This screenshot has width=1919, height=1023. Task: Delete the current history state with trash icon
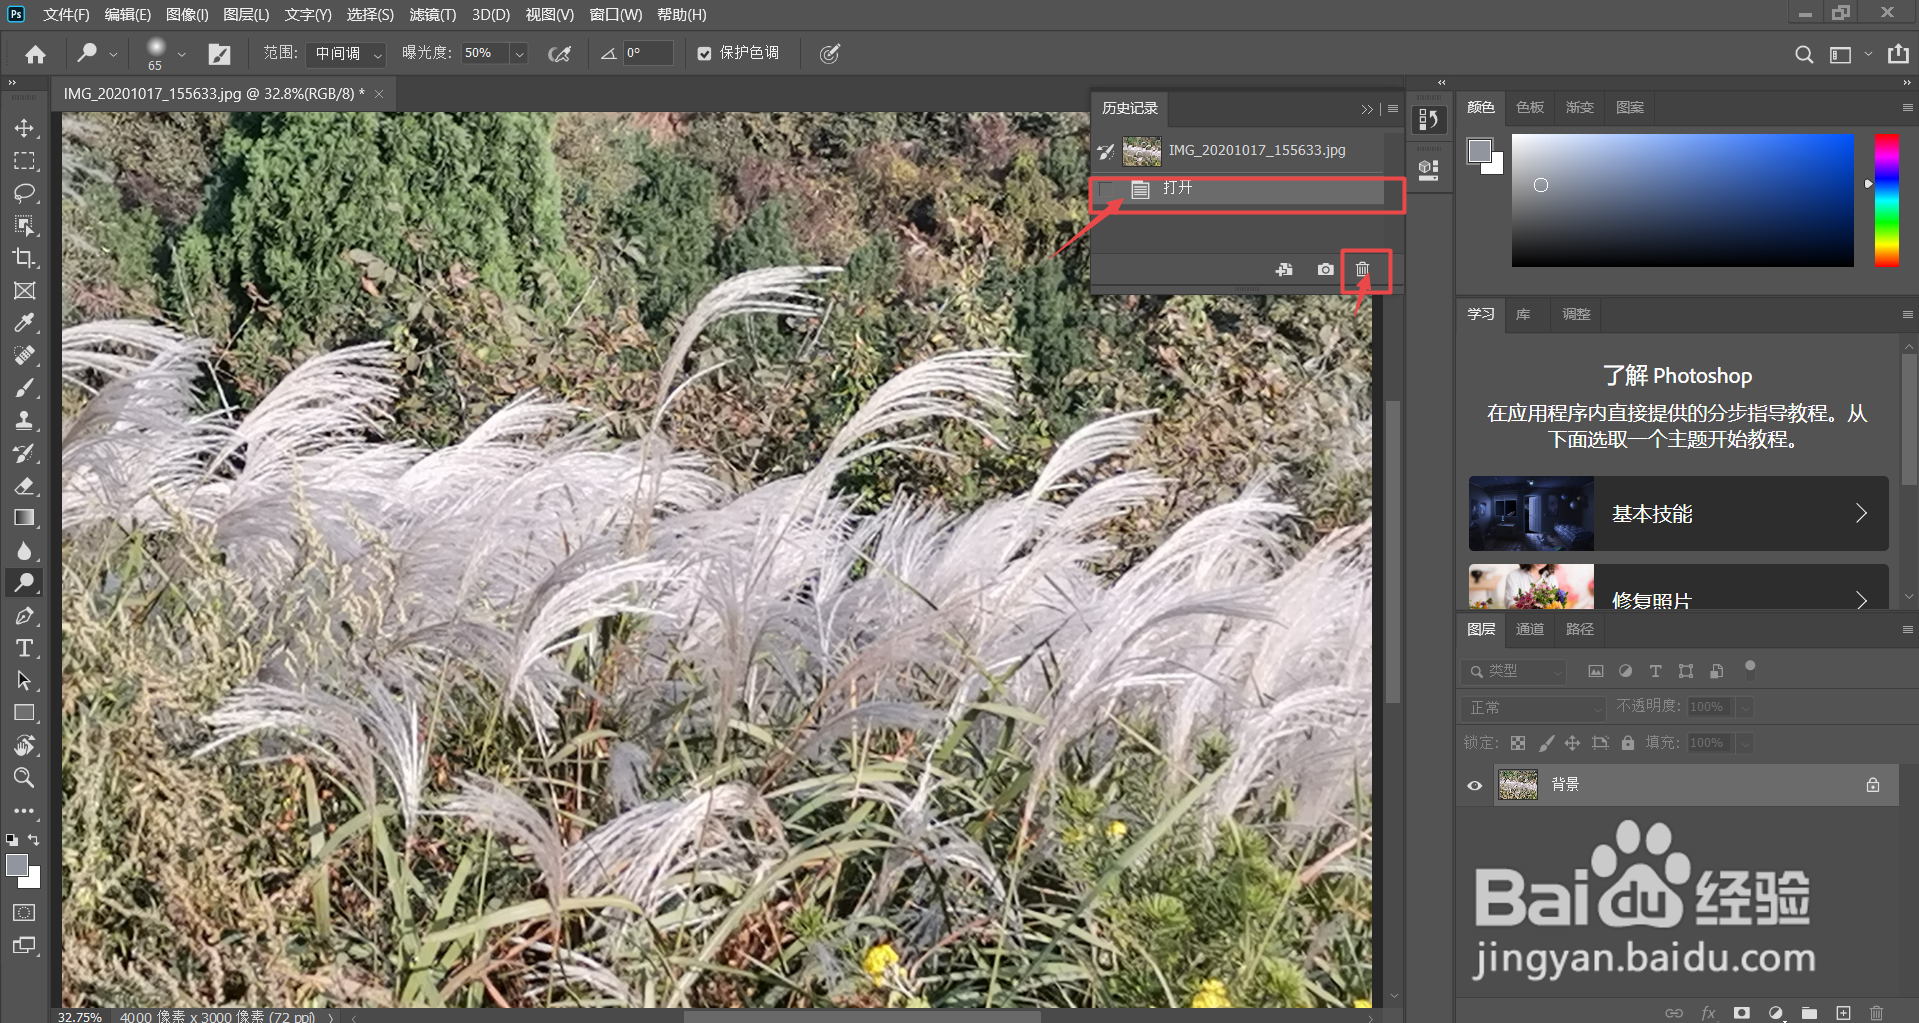[x=1362, y=269]
